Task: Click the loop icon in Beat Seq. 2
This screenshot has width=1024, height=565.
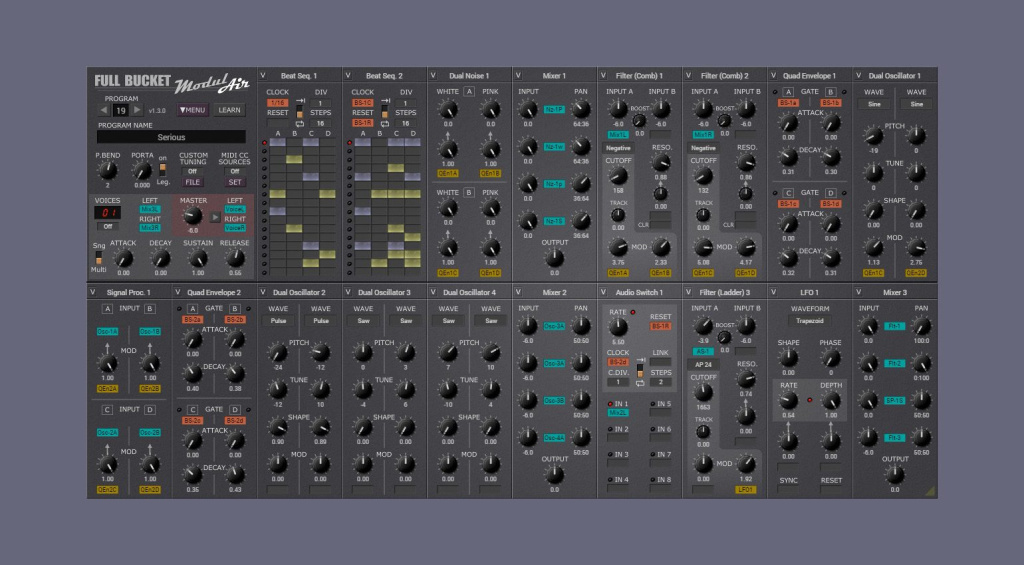Action: (x=385, y=123)
